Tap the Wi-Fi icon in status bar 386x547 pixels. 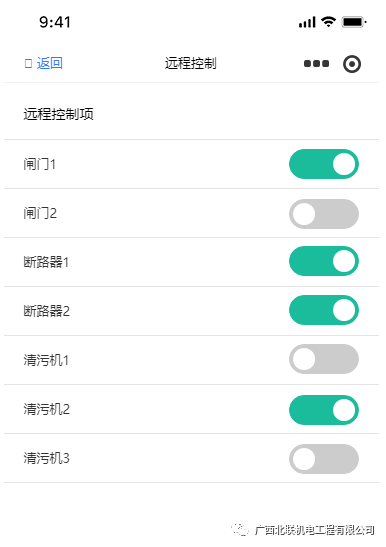328,22
